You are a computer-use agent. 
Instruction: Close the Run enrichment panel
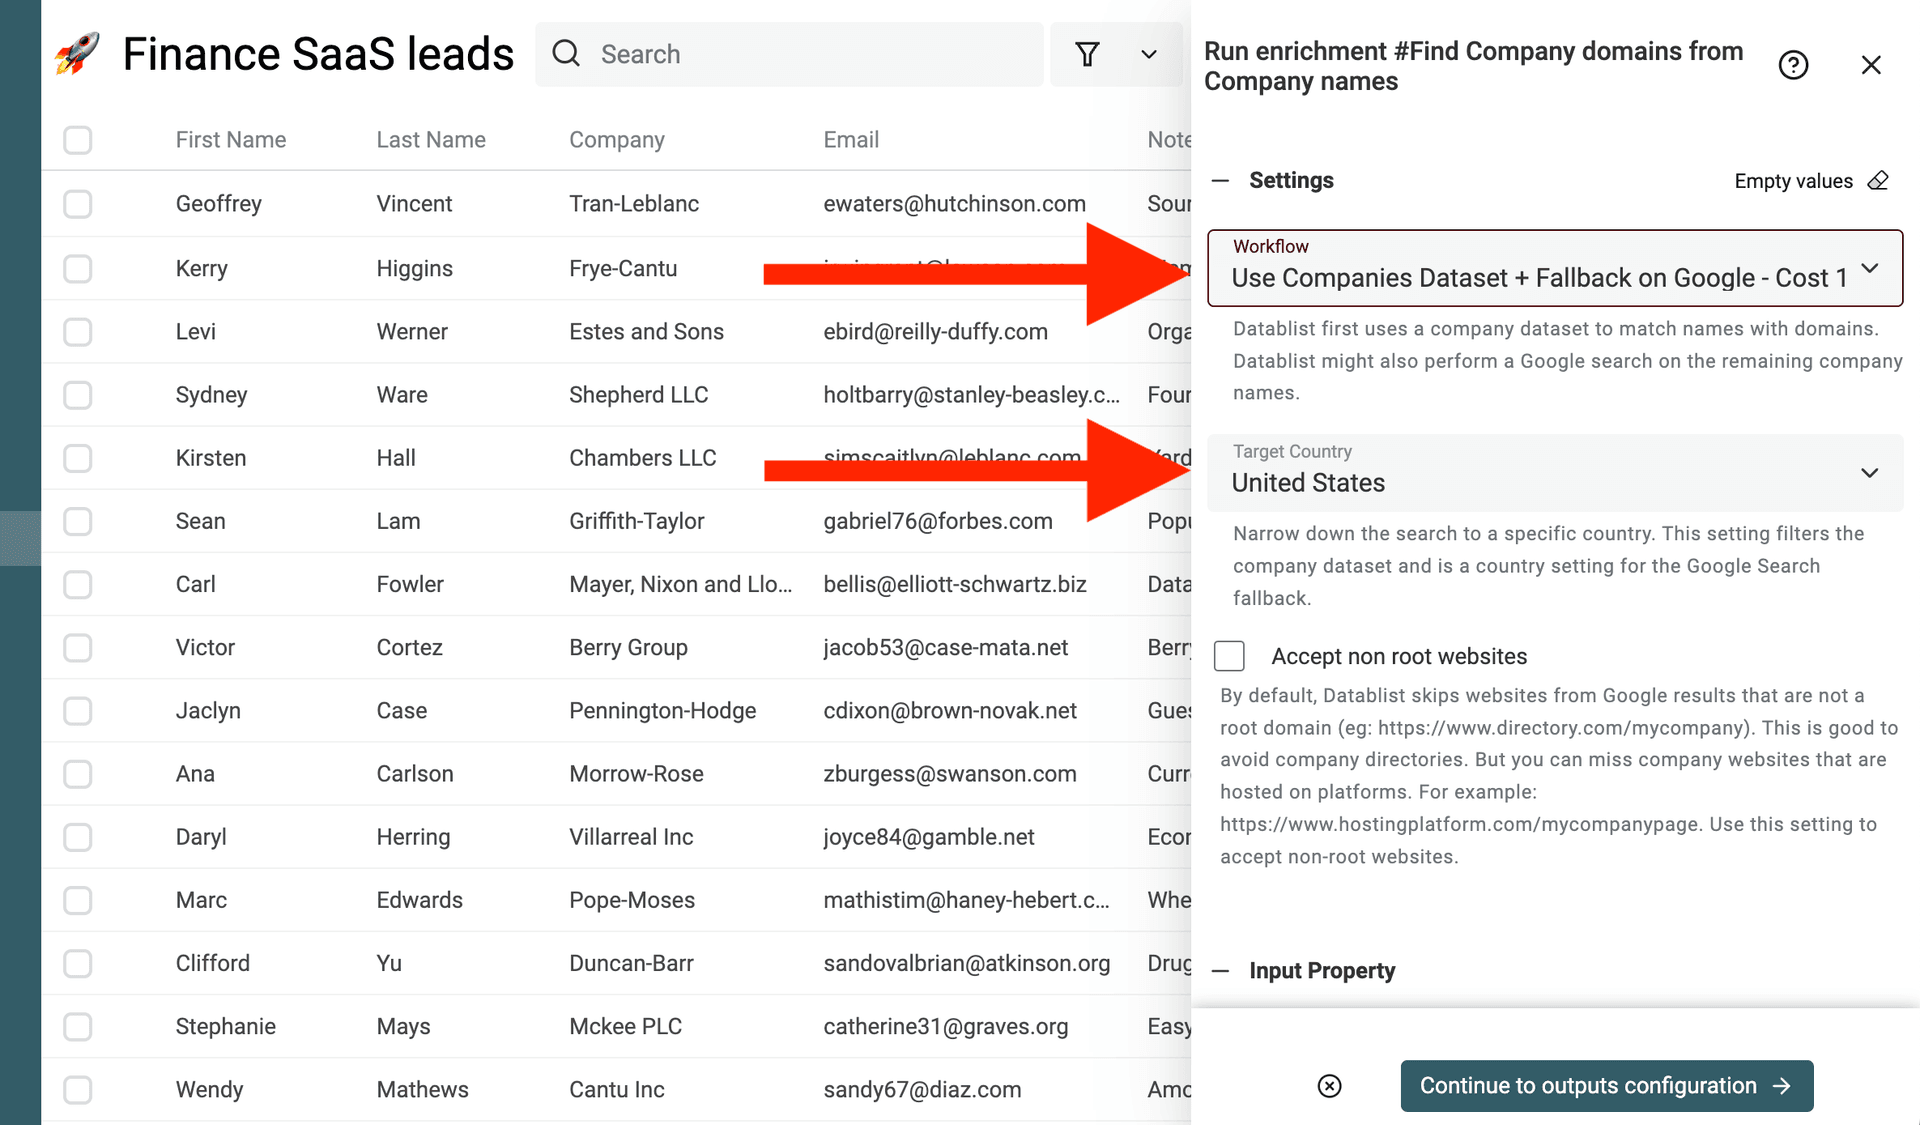(x=1871, y=64)
